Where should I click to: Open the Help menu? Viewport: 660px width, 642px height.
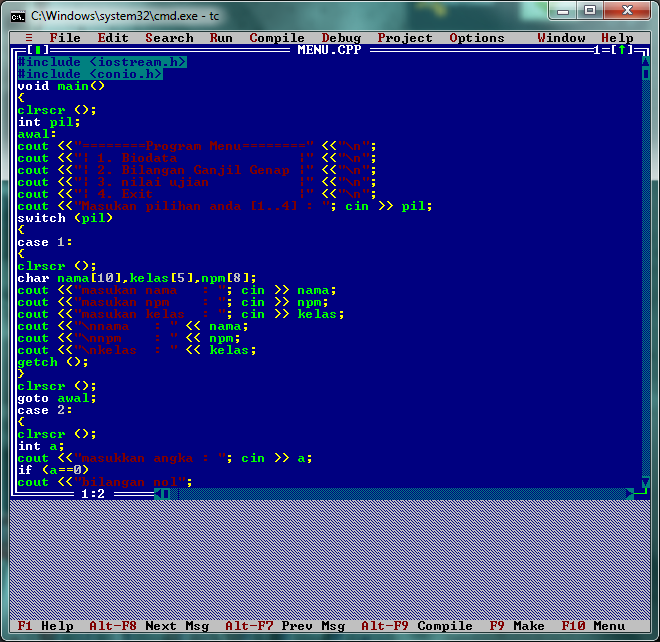(617, 38)
